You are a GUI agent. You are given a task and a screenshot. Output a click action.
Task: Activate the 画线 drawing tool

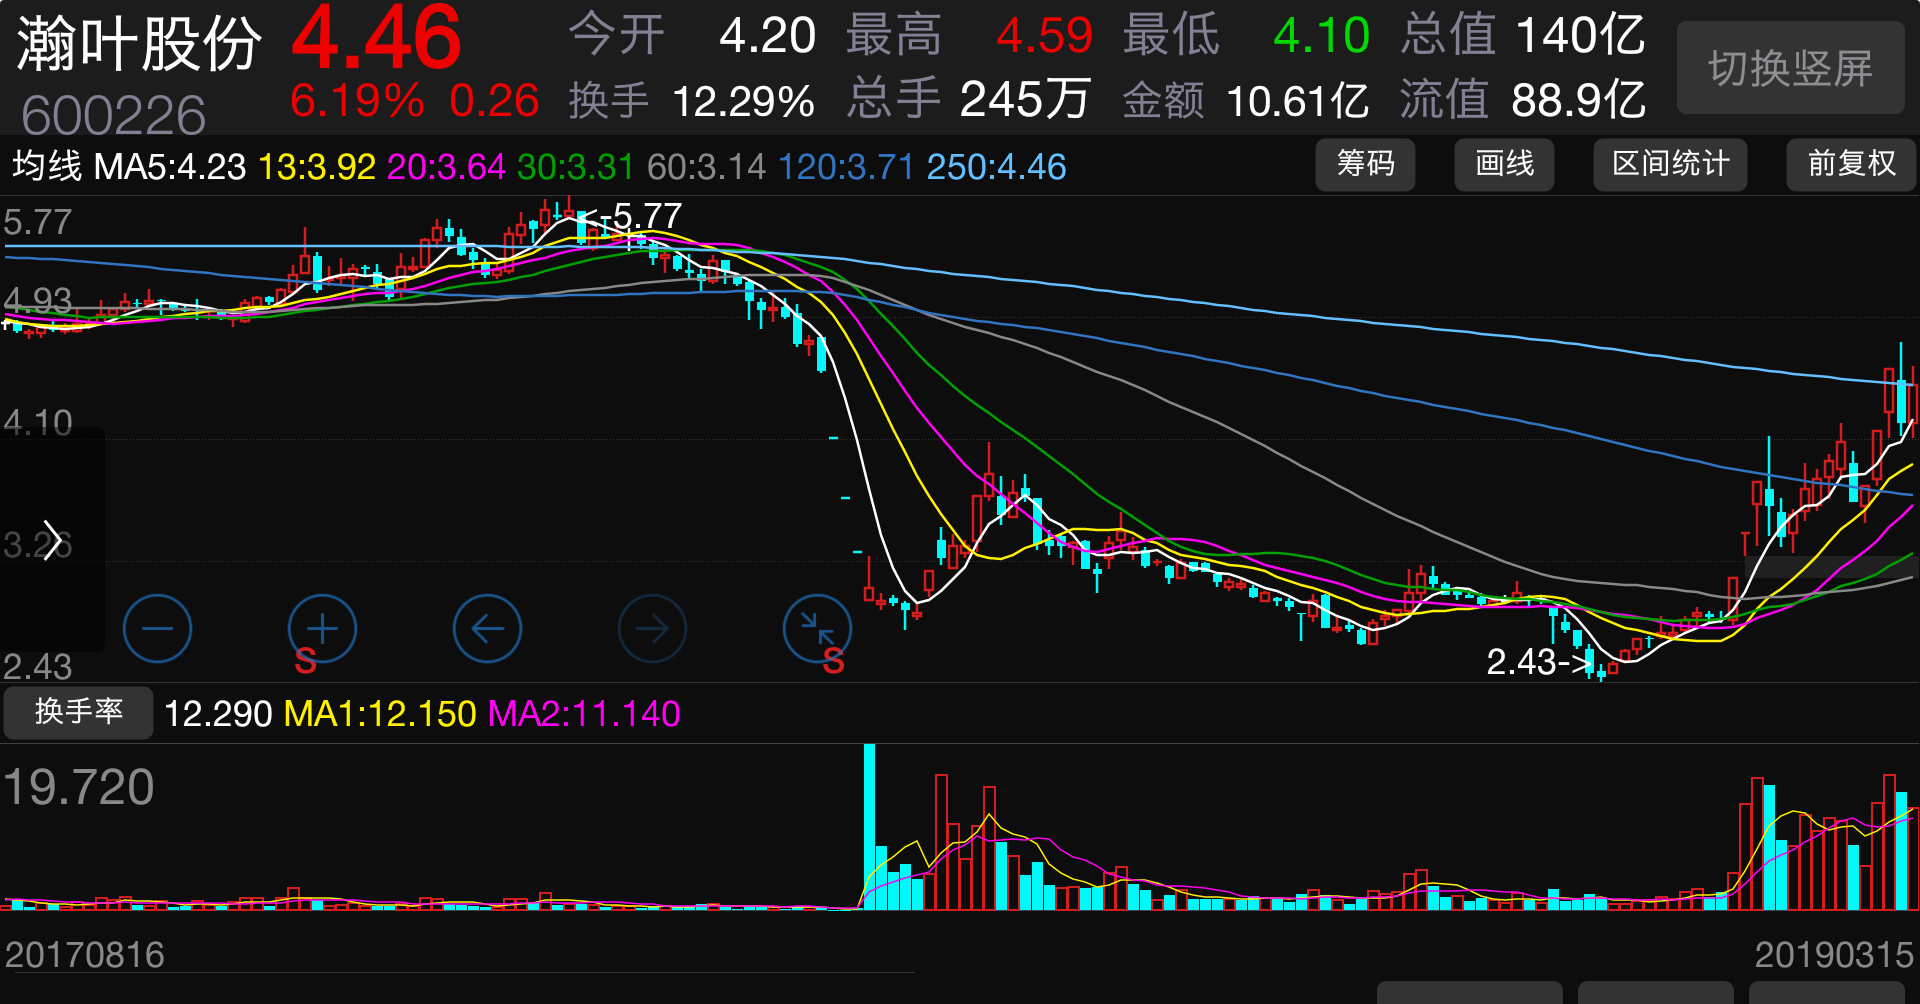[1504, 164]
